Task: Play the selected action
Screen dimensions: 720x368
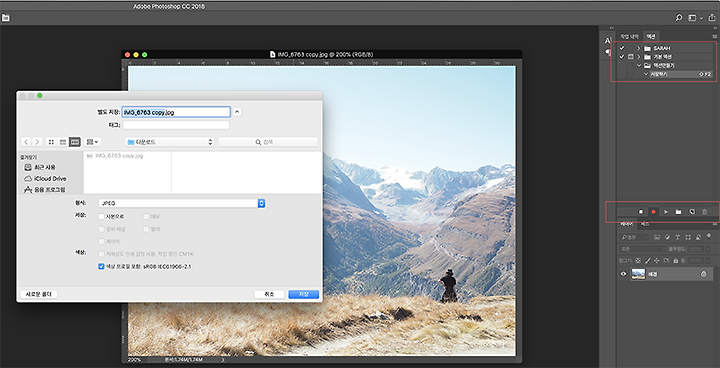Action: coord(666,212)
